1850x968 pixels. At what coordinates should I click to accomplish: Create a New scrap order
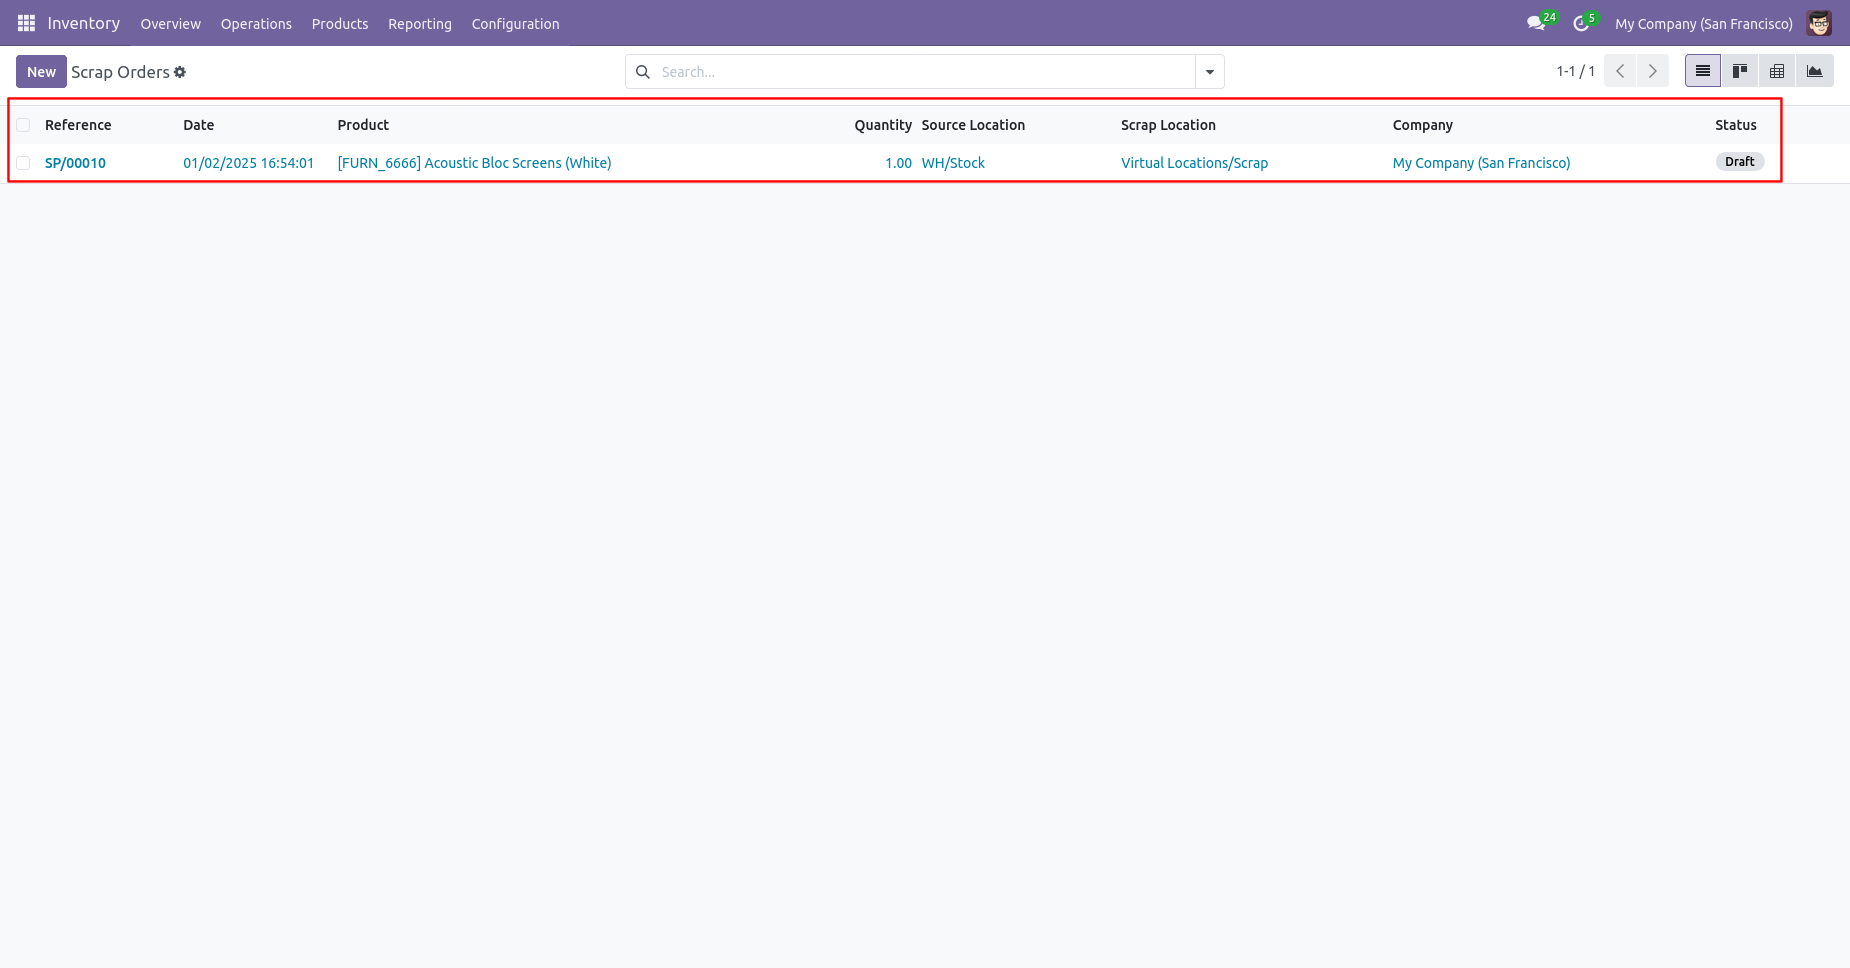41,72
